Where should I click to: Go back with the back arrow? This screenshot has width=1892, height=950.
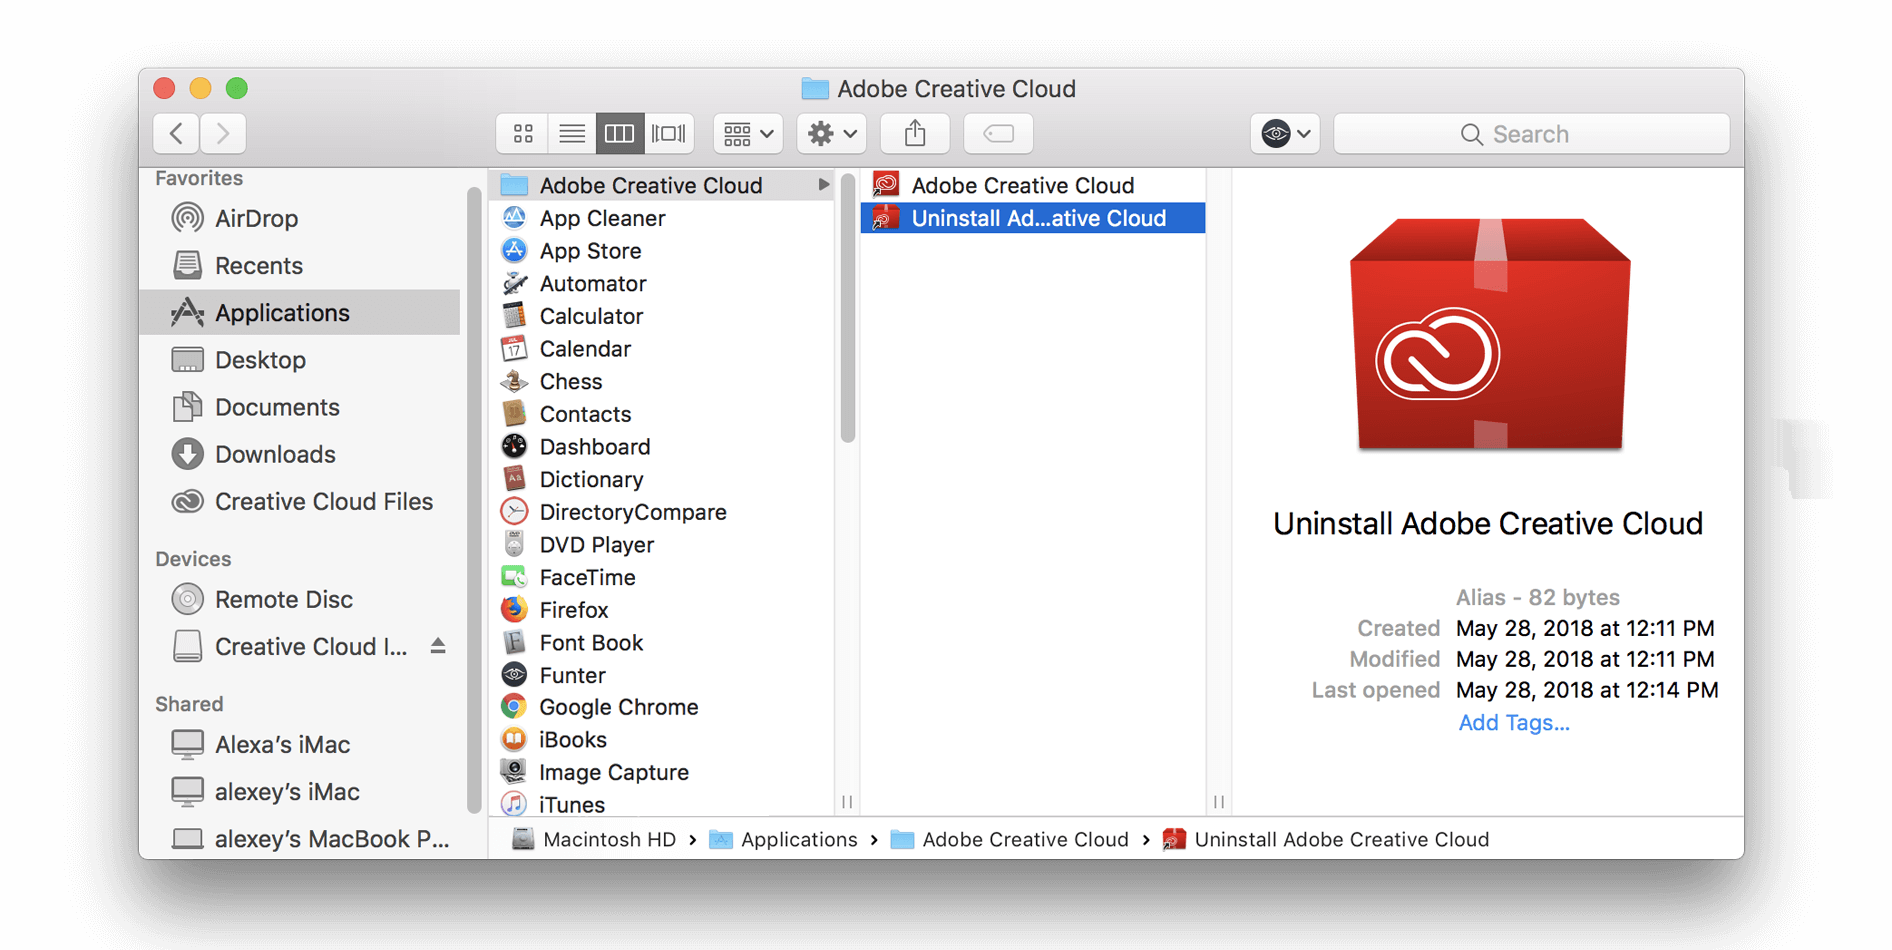(x=176, y=133)
